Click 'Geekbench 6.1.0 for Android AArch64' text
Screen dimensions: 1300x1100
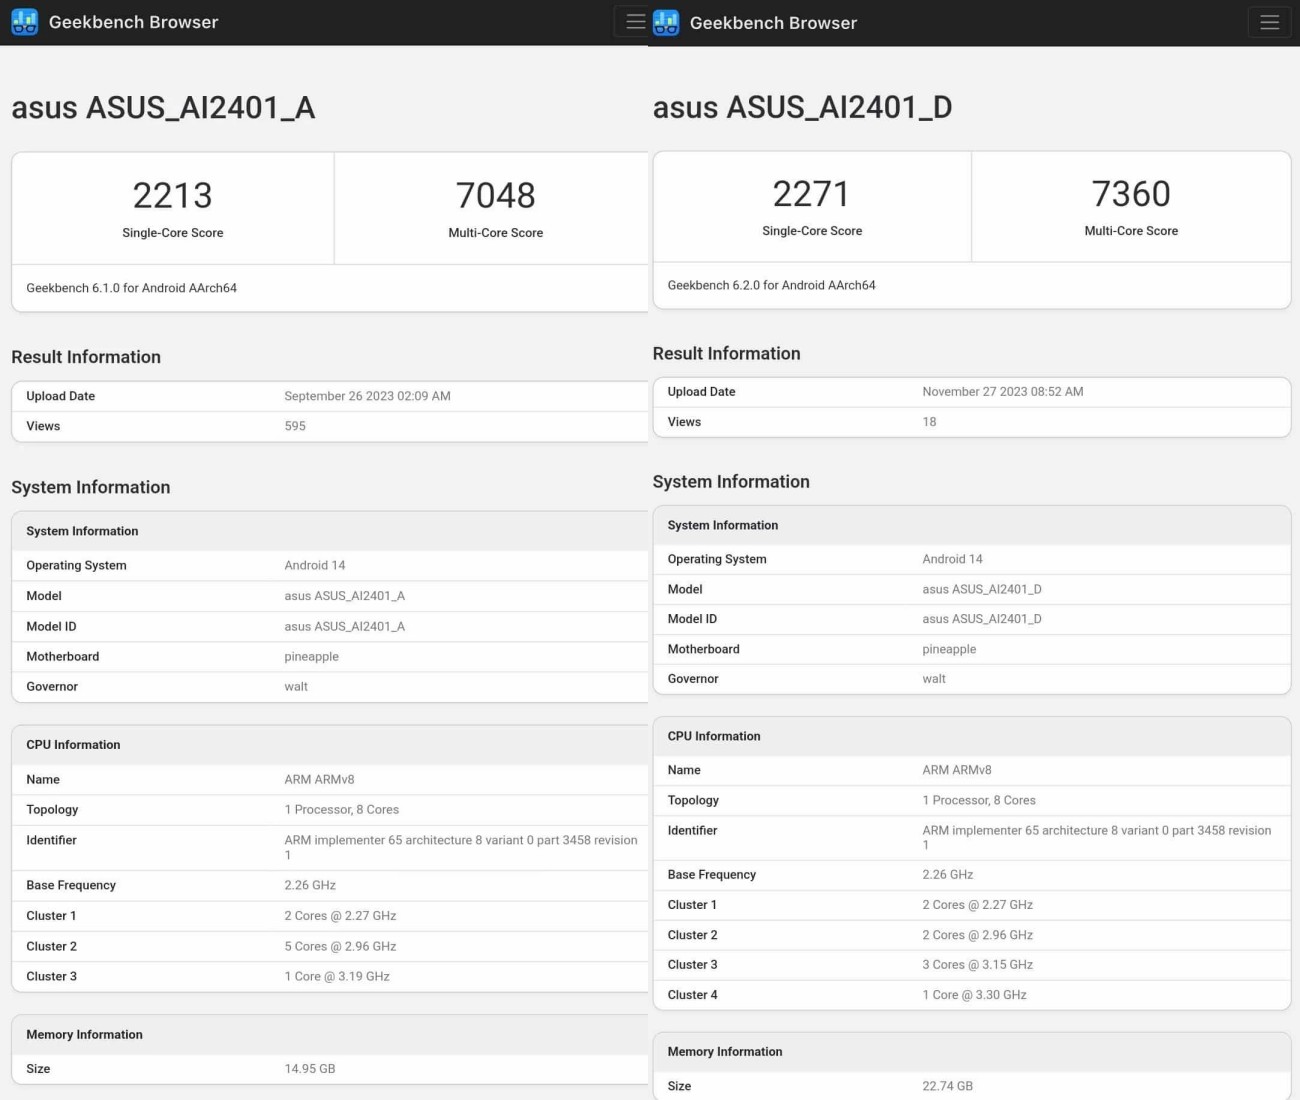[131, 288]
